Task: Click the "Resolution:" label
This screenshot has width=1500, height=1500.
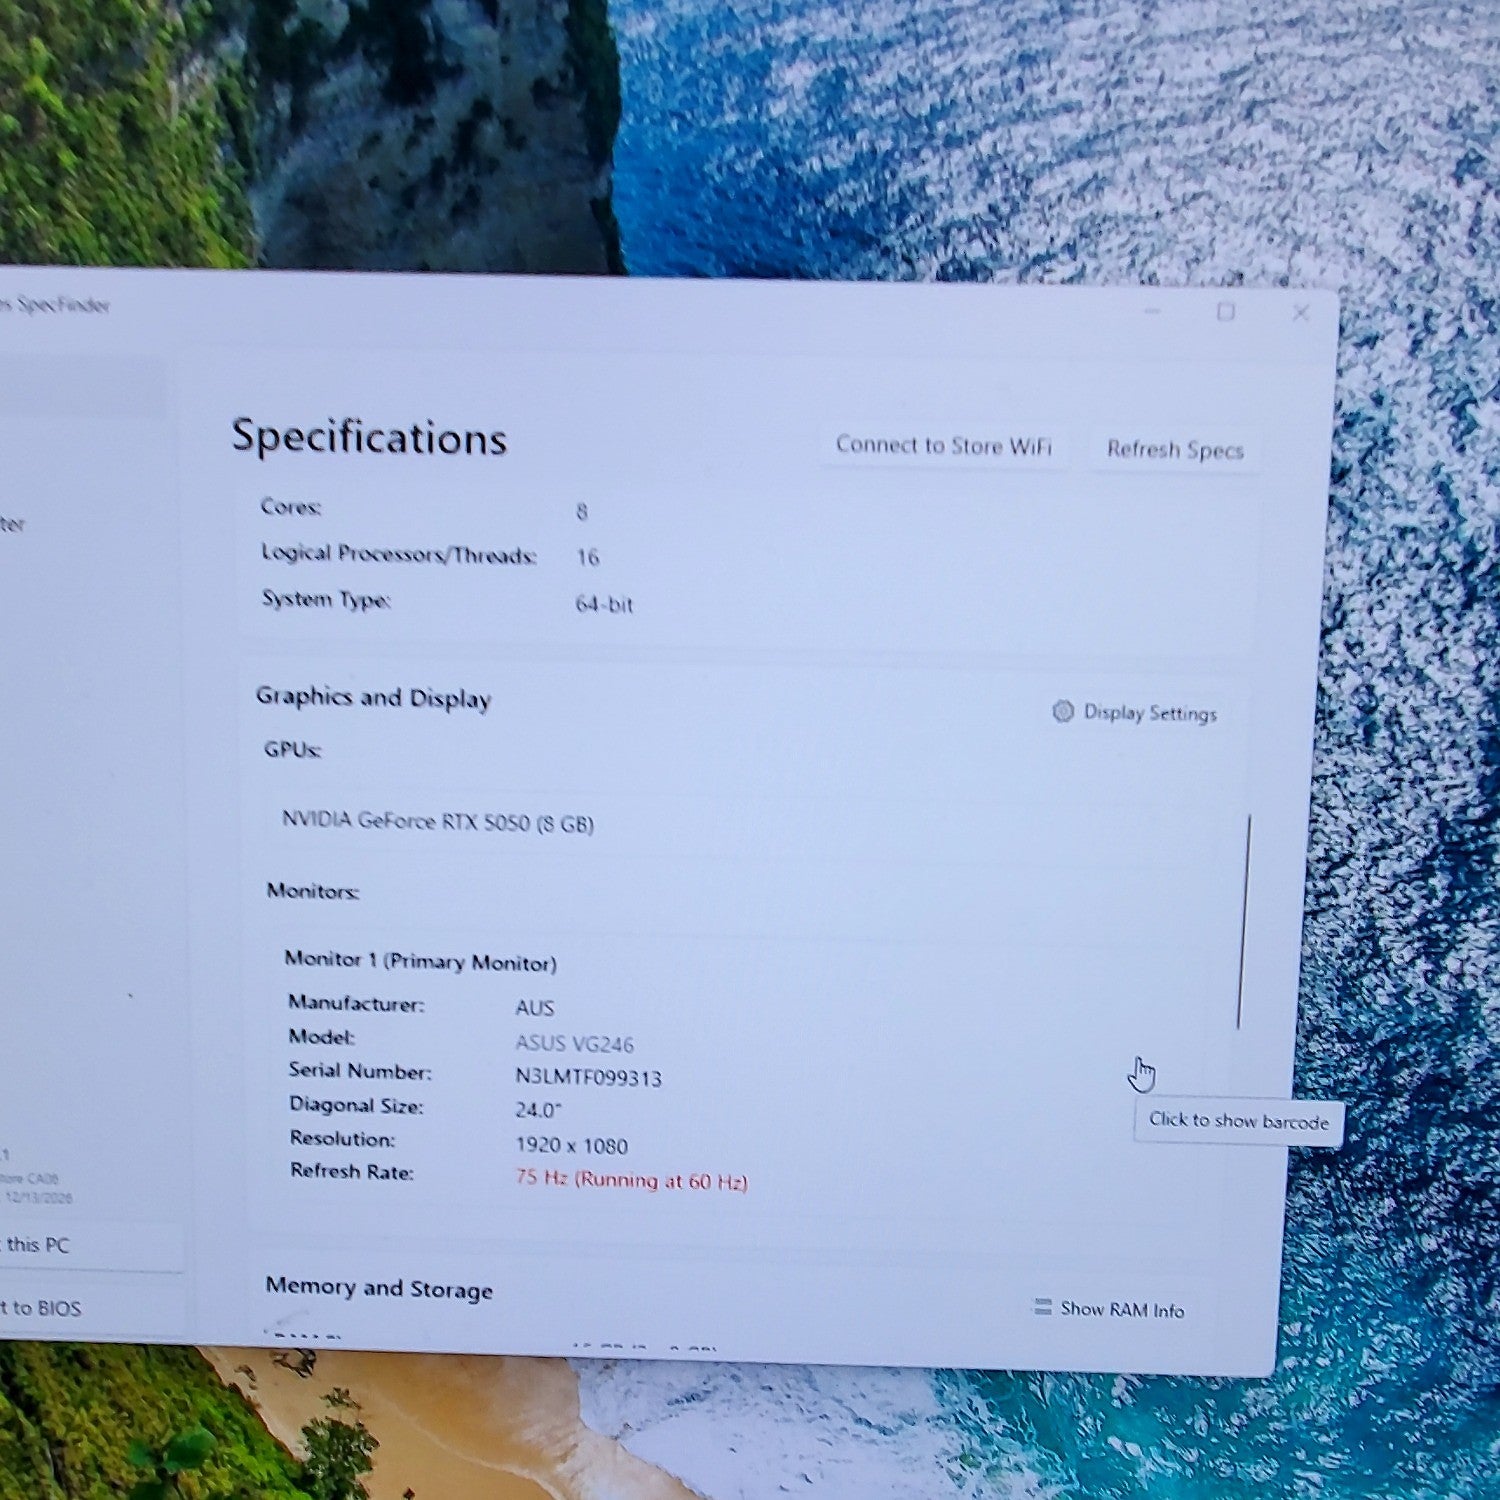Action: (342, 1138)
